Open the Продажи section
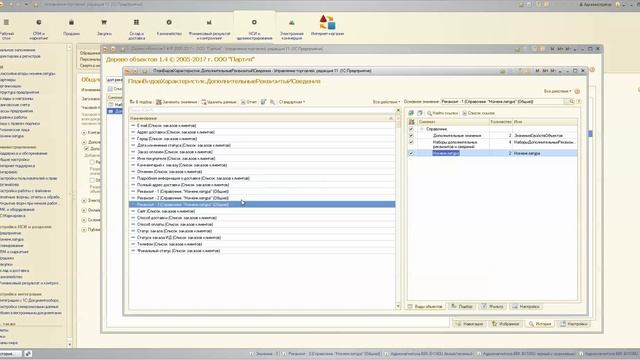Screen dimensions: 640x360 71,27
